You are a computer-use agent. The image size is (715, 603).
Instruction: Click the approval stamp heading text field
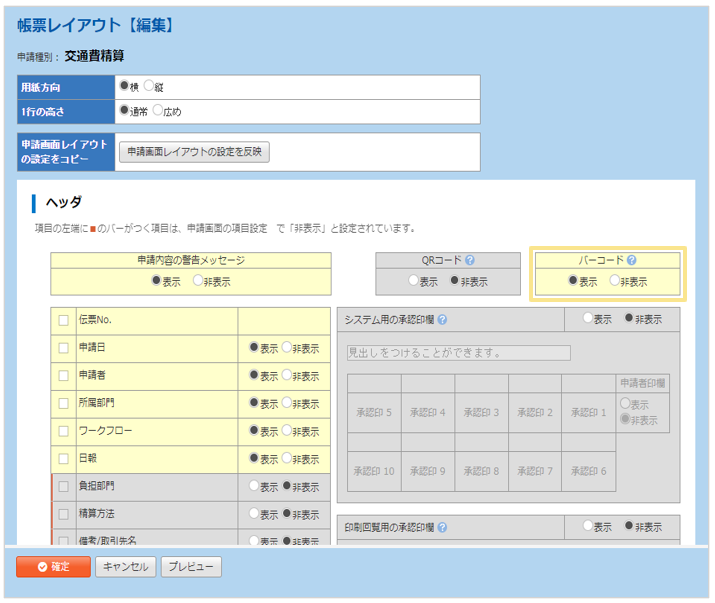pos(458,353)
